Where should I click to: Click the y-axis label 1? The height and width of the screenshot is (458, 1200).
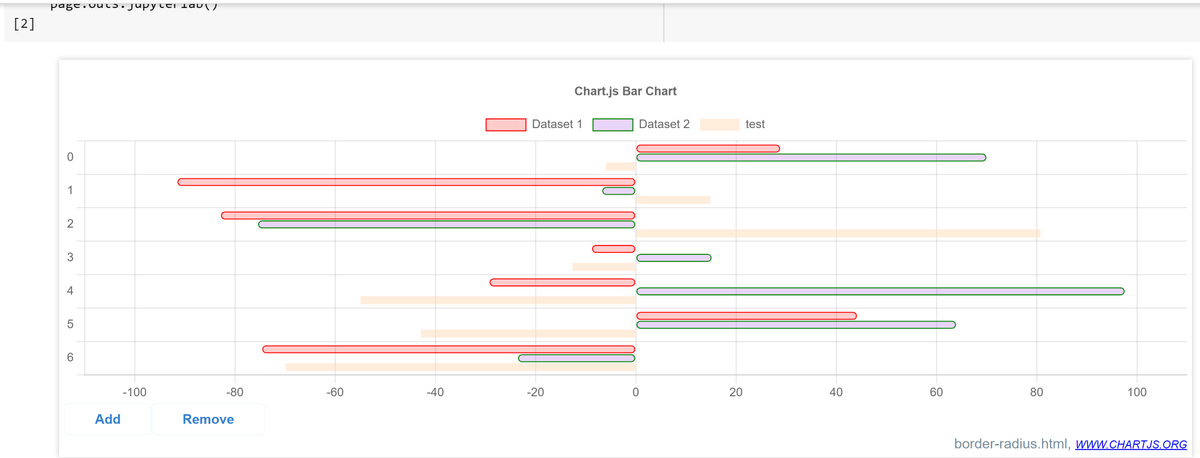70,191
